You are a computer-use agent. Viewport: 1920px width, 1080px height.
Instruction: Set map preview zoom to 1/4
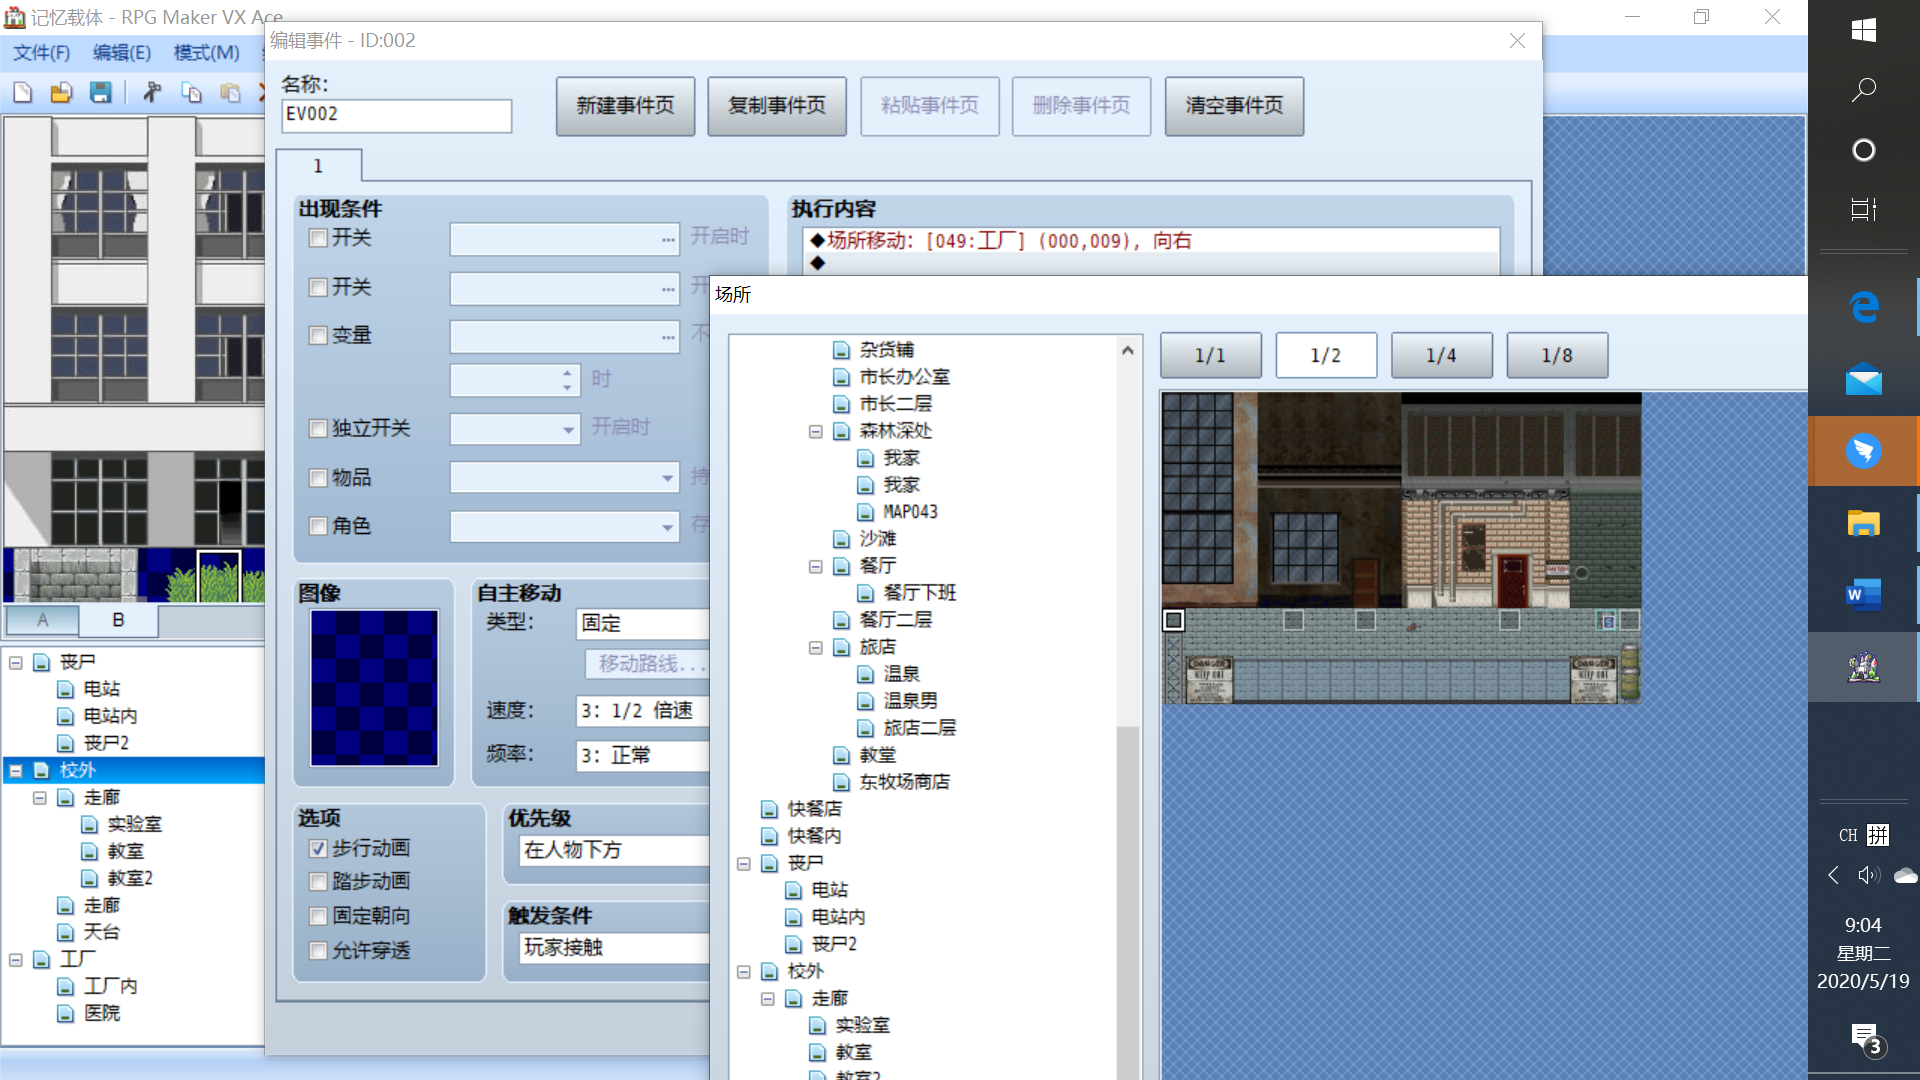(x=1441, y=356)
